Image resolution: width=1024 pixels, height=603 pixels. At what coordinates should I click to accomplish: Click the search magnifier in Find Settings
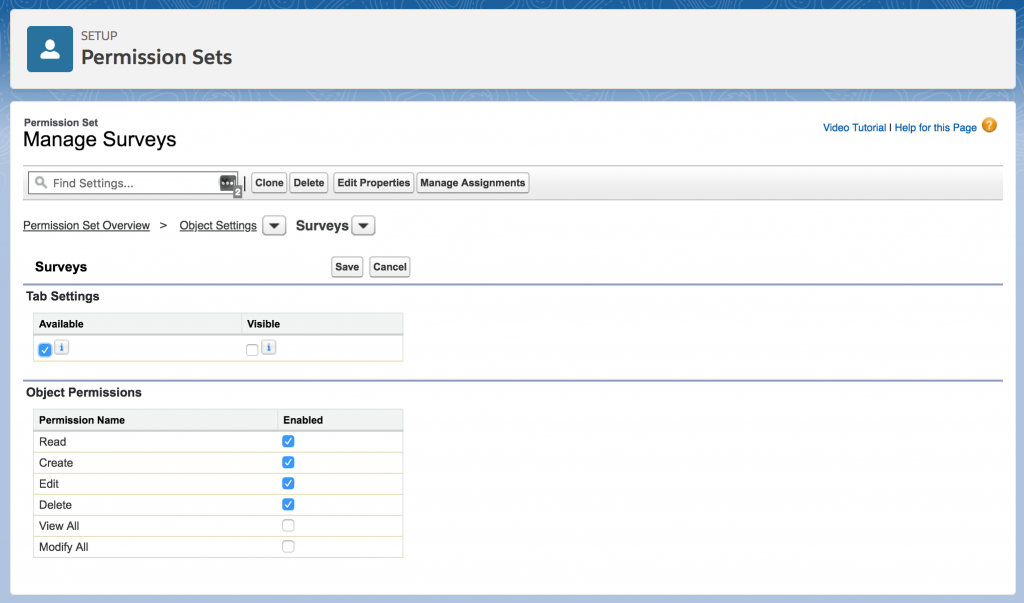click(x=39, y=182)
